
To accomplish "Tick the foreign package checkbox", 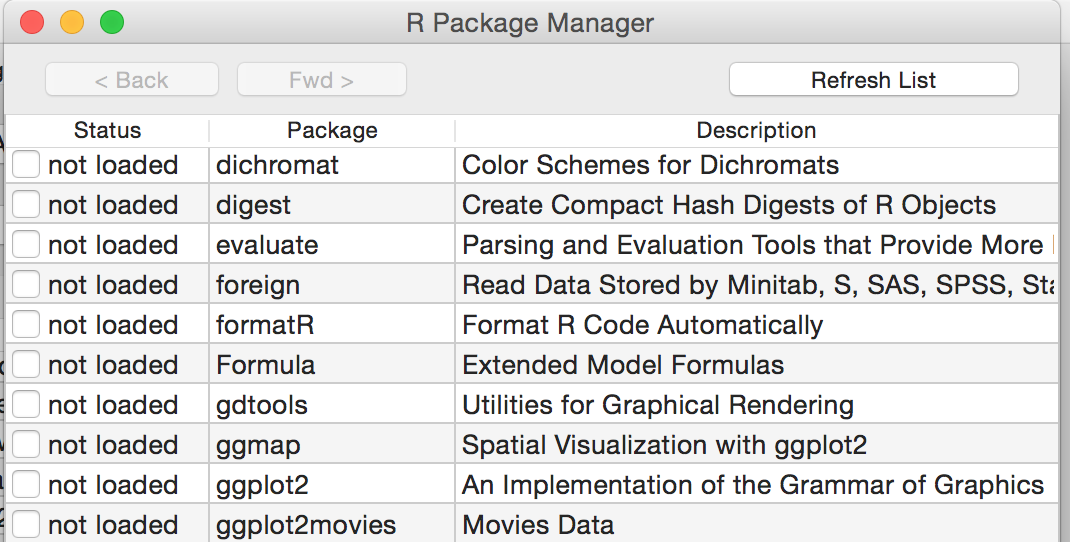I will coord(26,285).
